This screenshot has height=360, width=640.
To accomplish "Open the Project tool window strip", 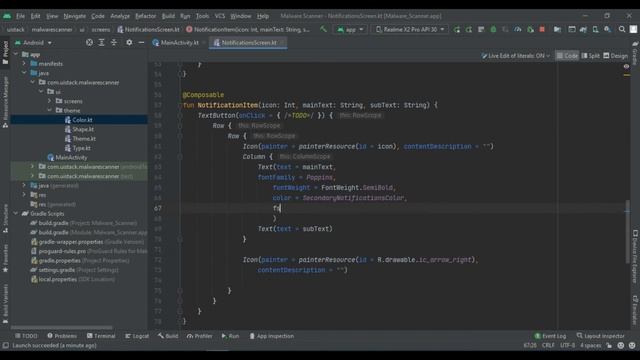I will (5, 52).
